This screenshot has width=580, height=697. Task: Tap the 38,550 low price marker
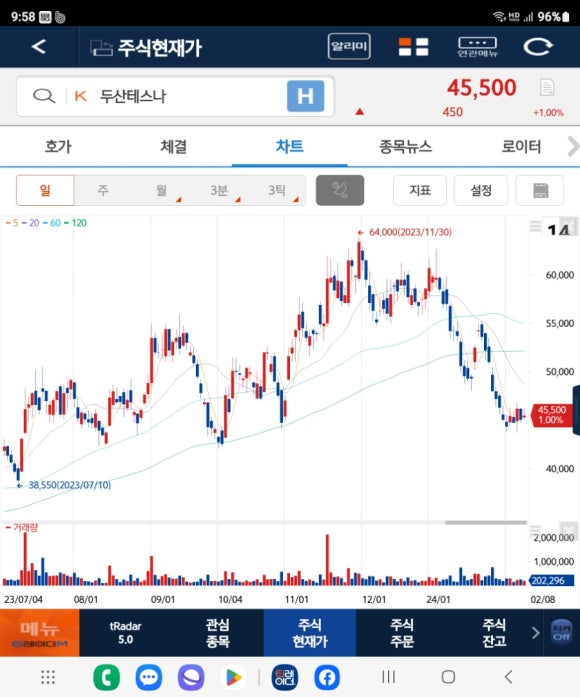tap(64, 485)
